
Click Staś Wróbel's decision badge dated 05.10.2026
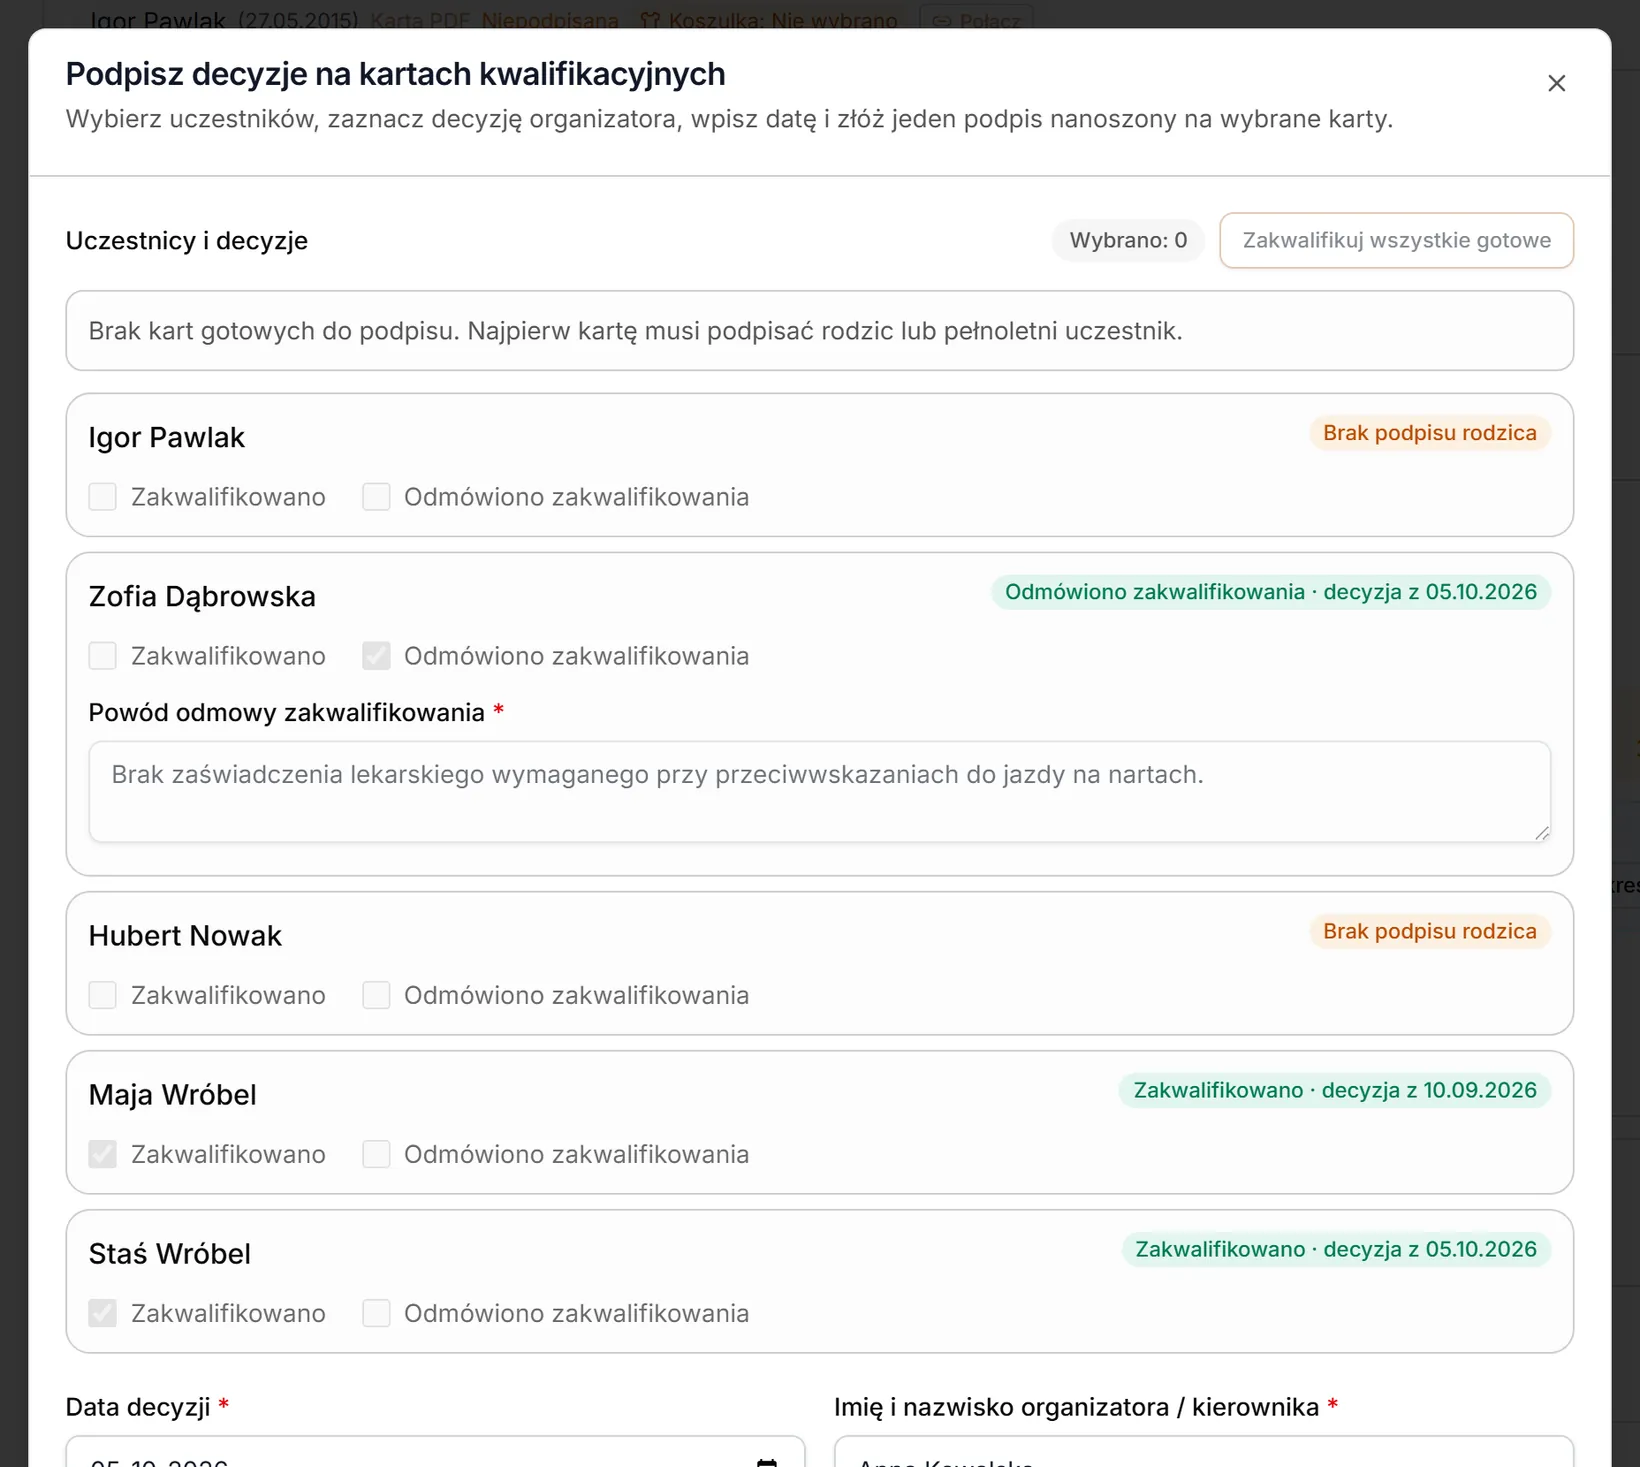1335,1249
